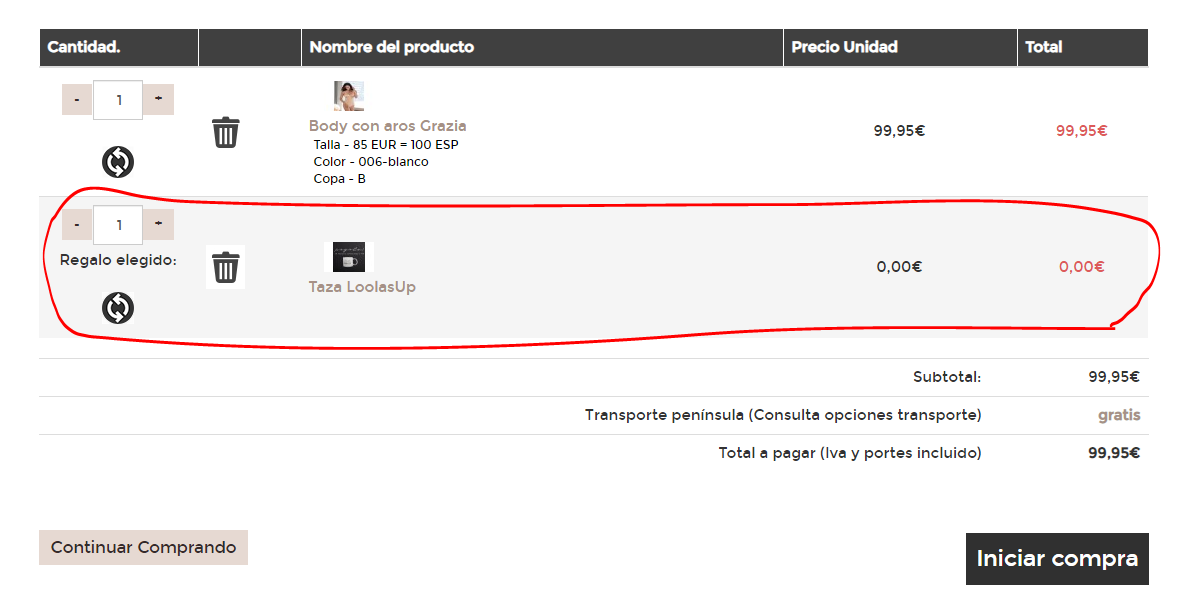
Task: Focus the quantity field of the Body item
Action: coord(118,100)
